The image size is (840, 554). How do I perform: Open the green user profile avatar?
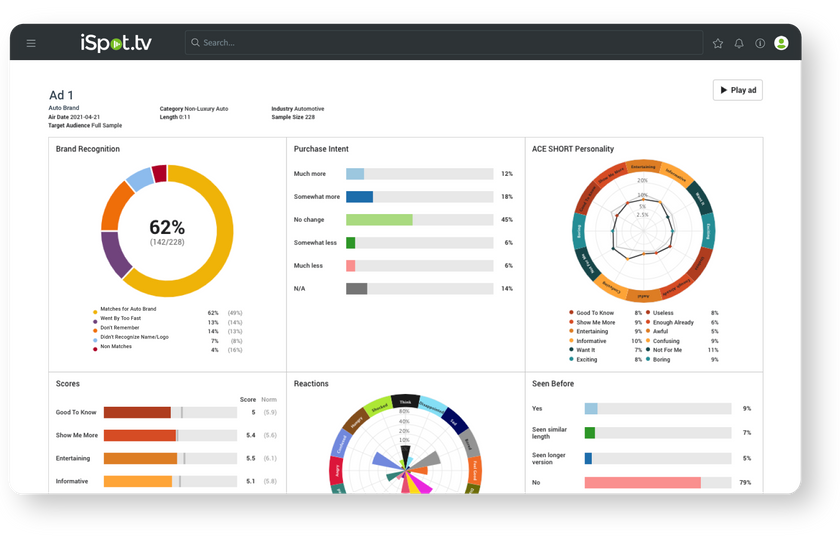coord(781,43)
